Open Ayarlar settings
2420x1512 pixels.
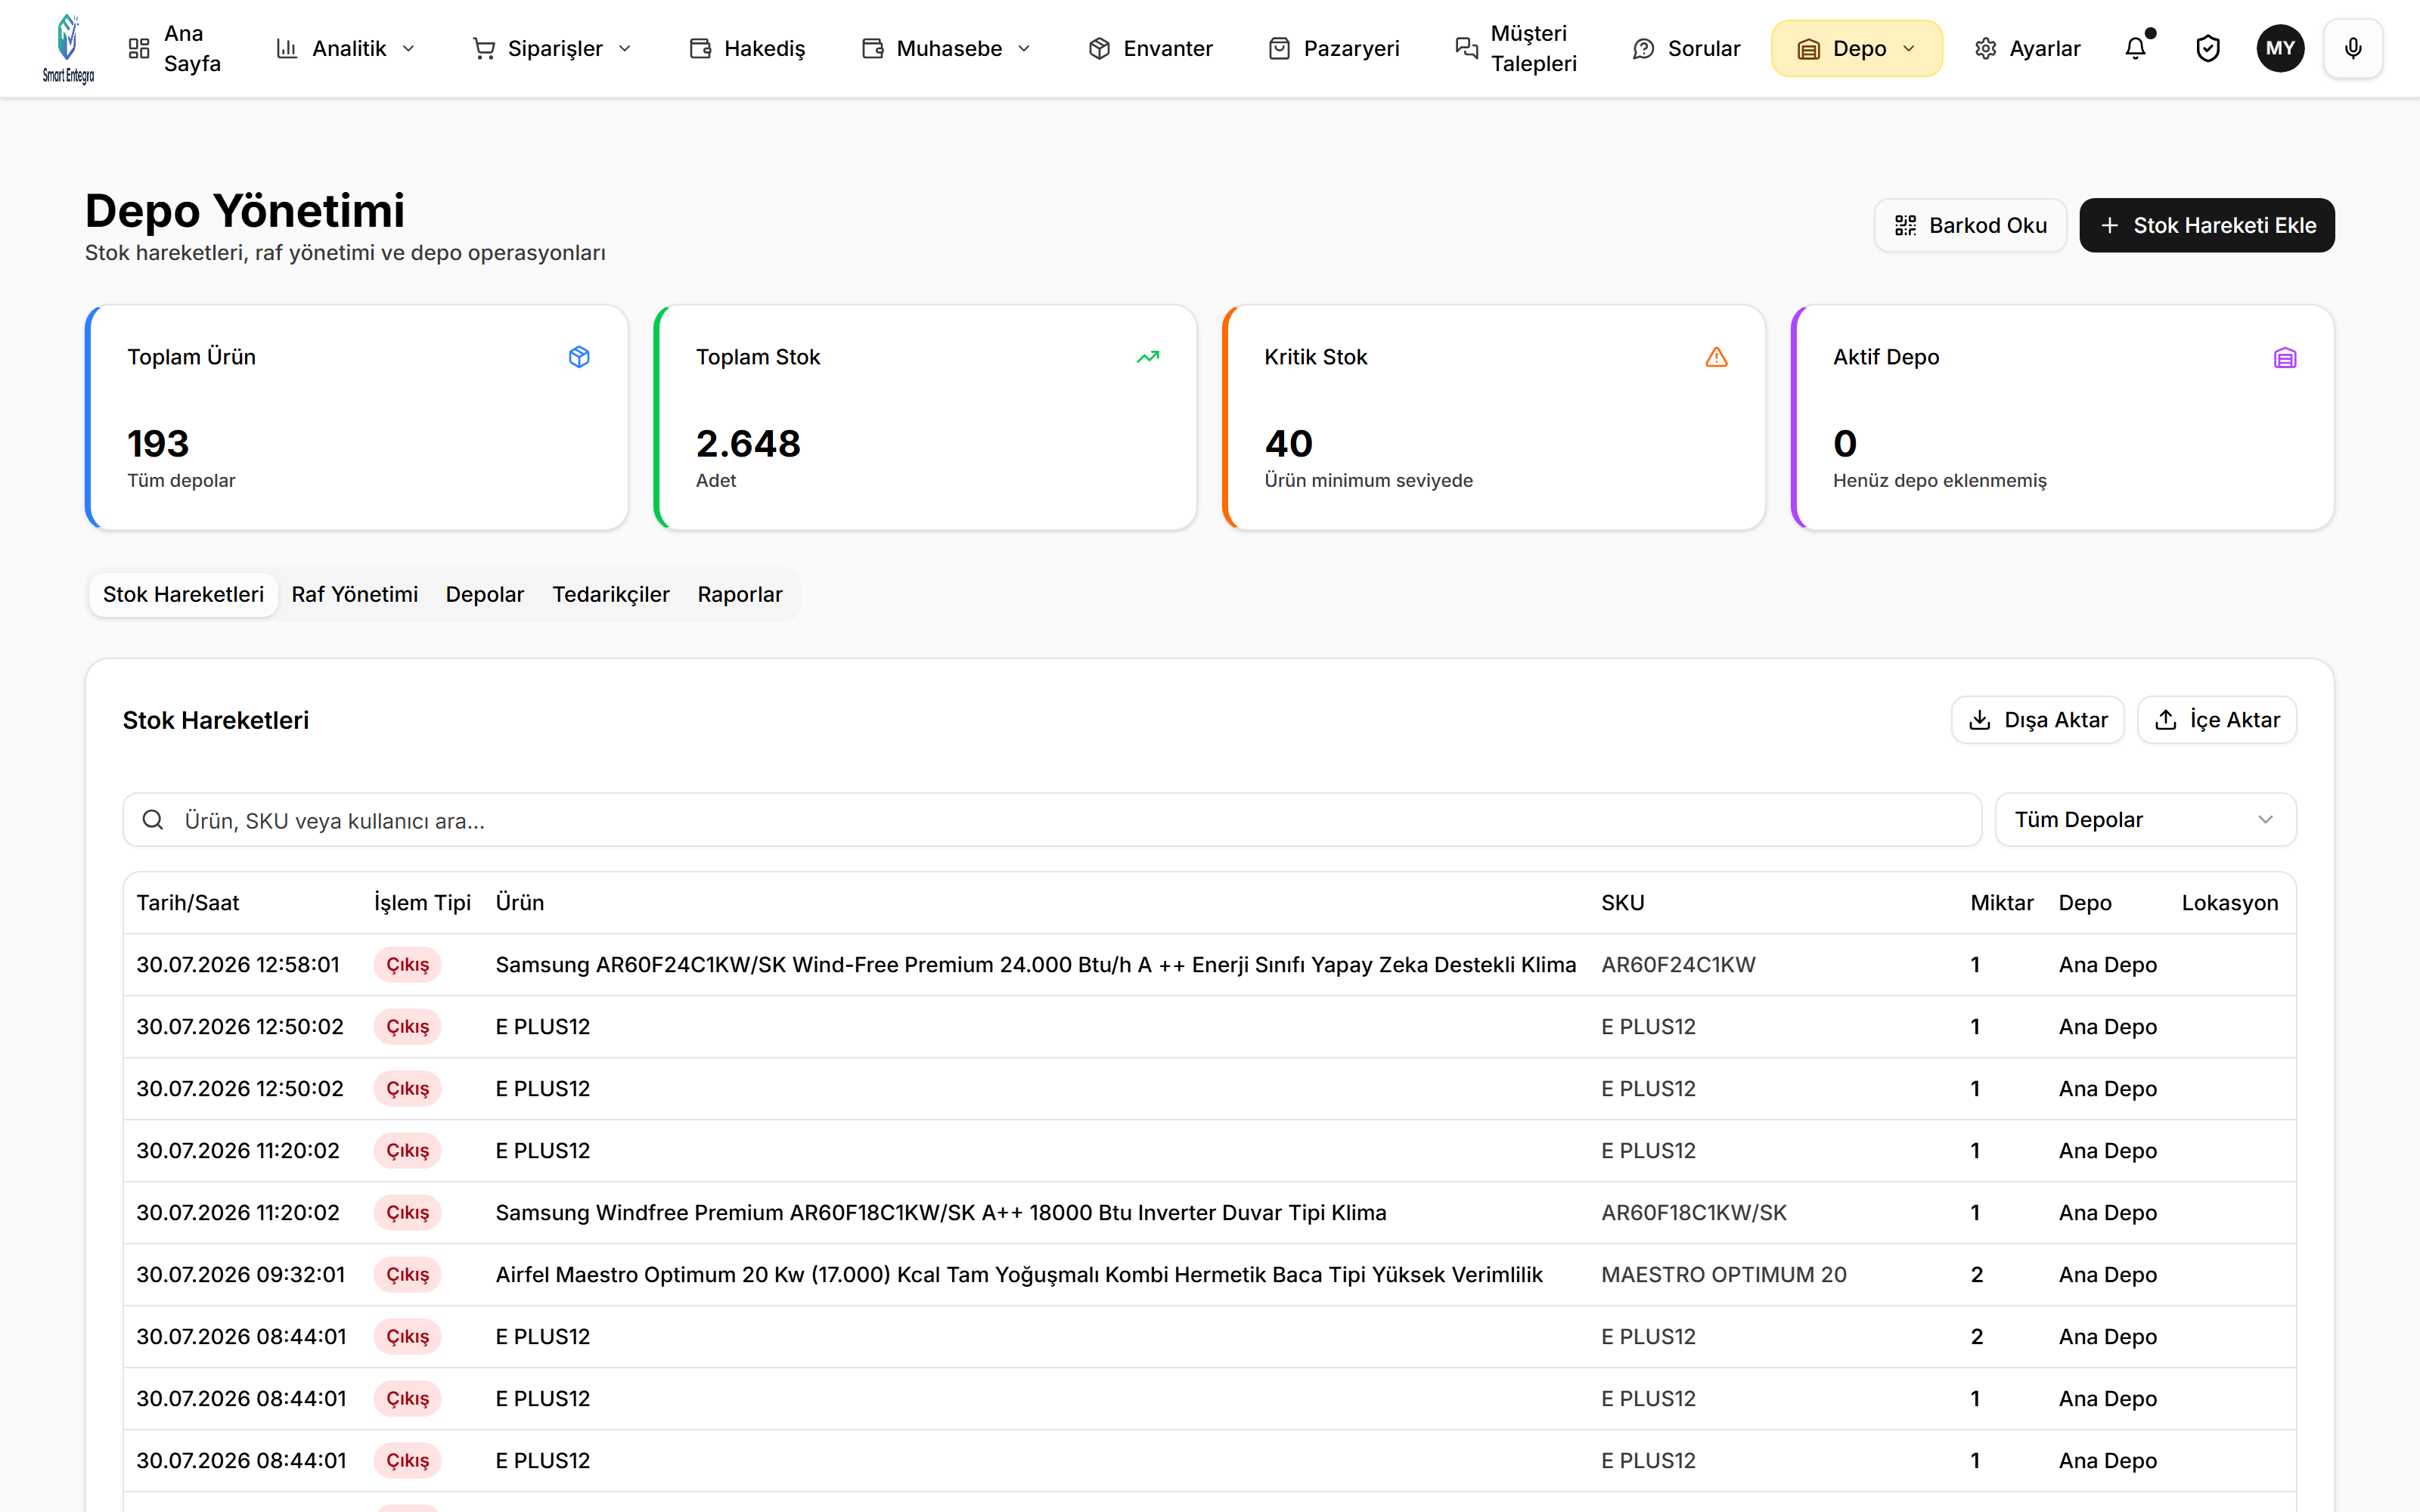tap(2027, 48)
